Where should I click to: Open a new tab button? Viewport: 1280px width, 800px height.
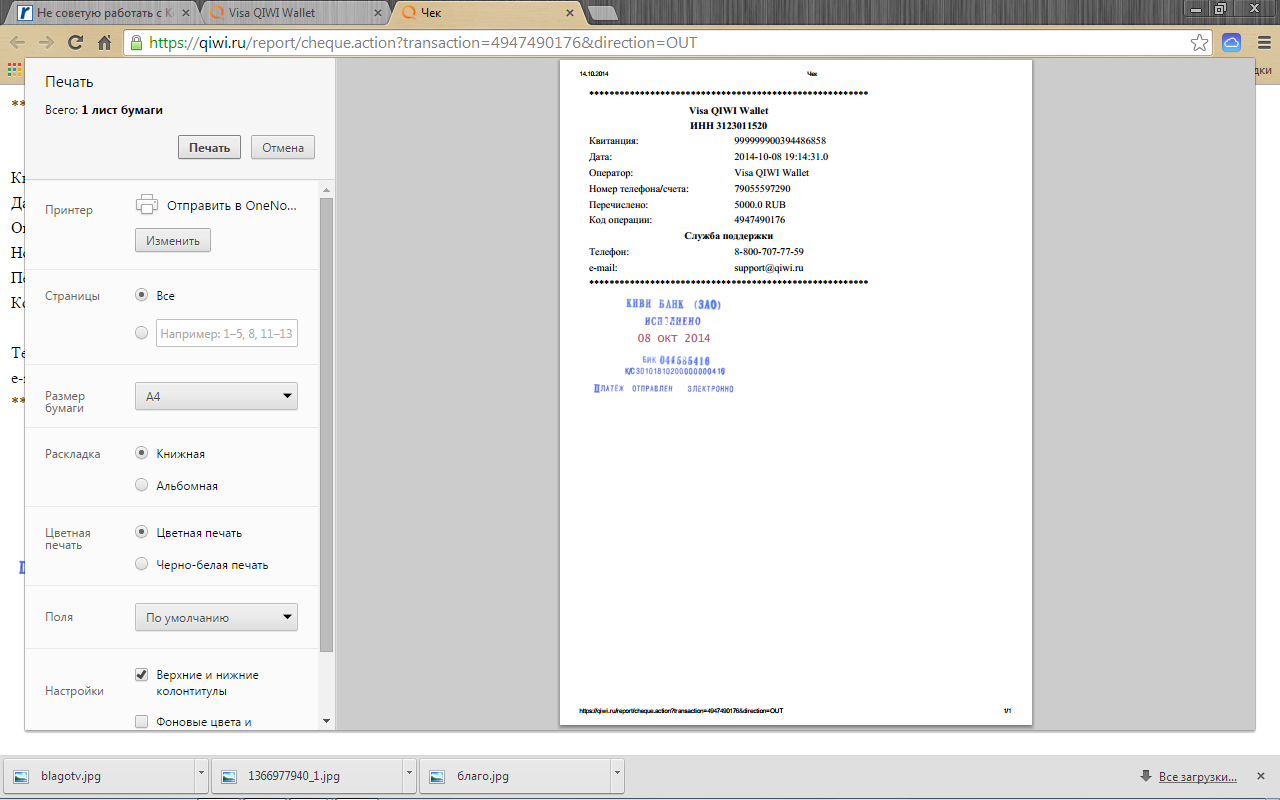coord(602,13)
